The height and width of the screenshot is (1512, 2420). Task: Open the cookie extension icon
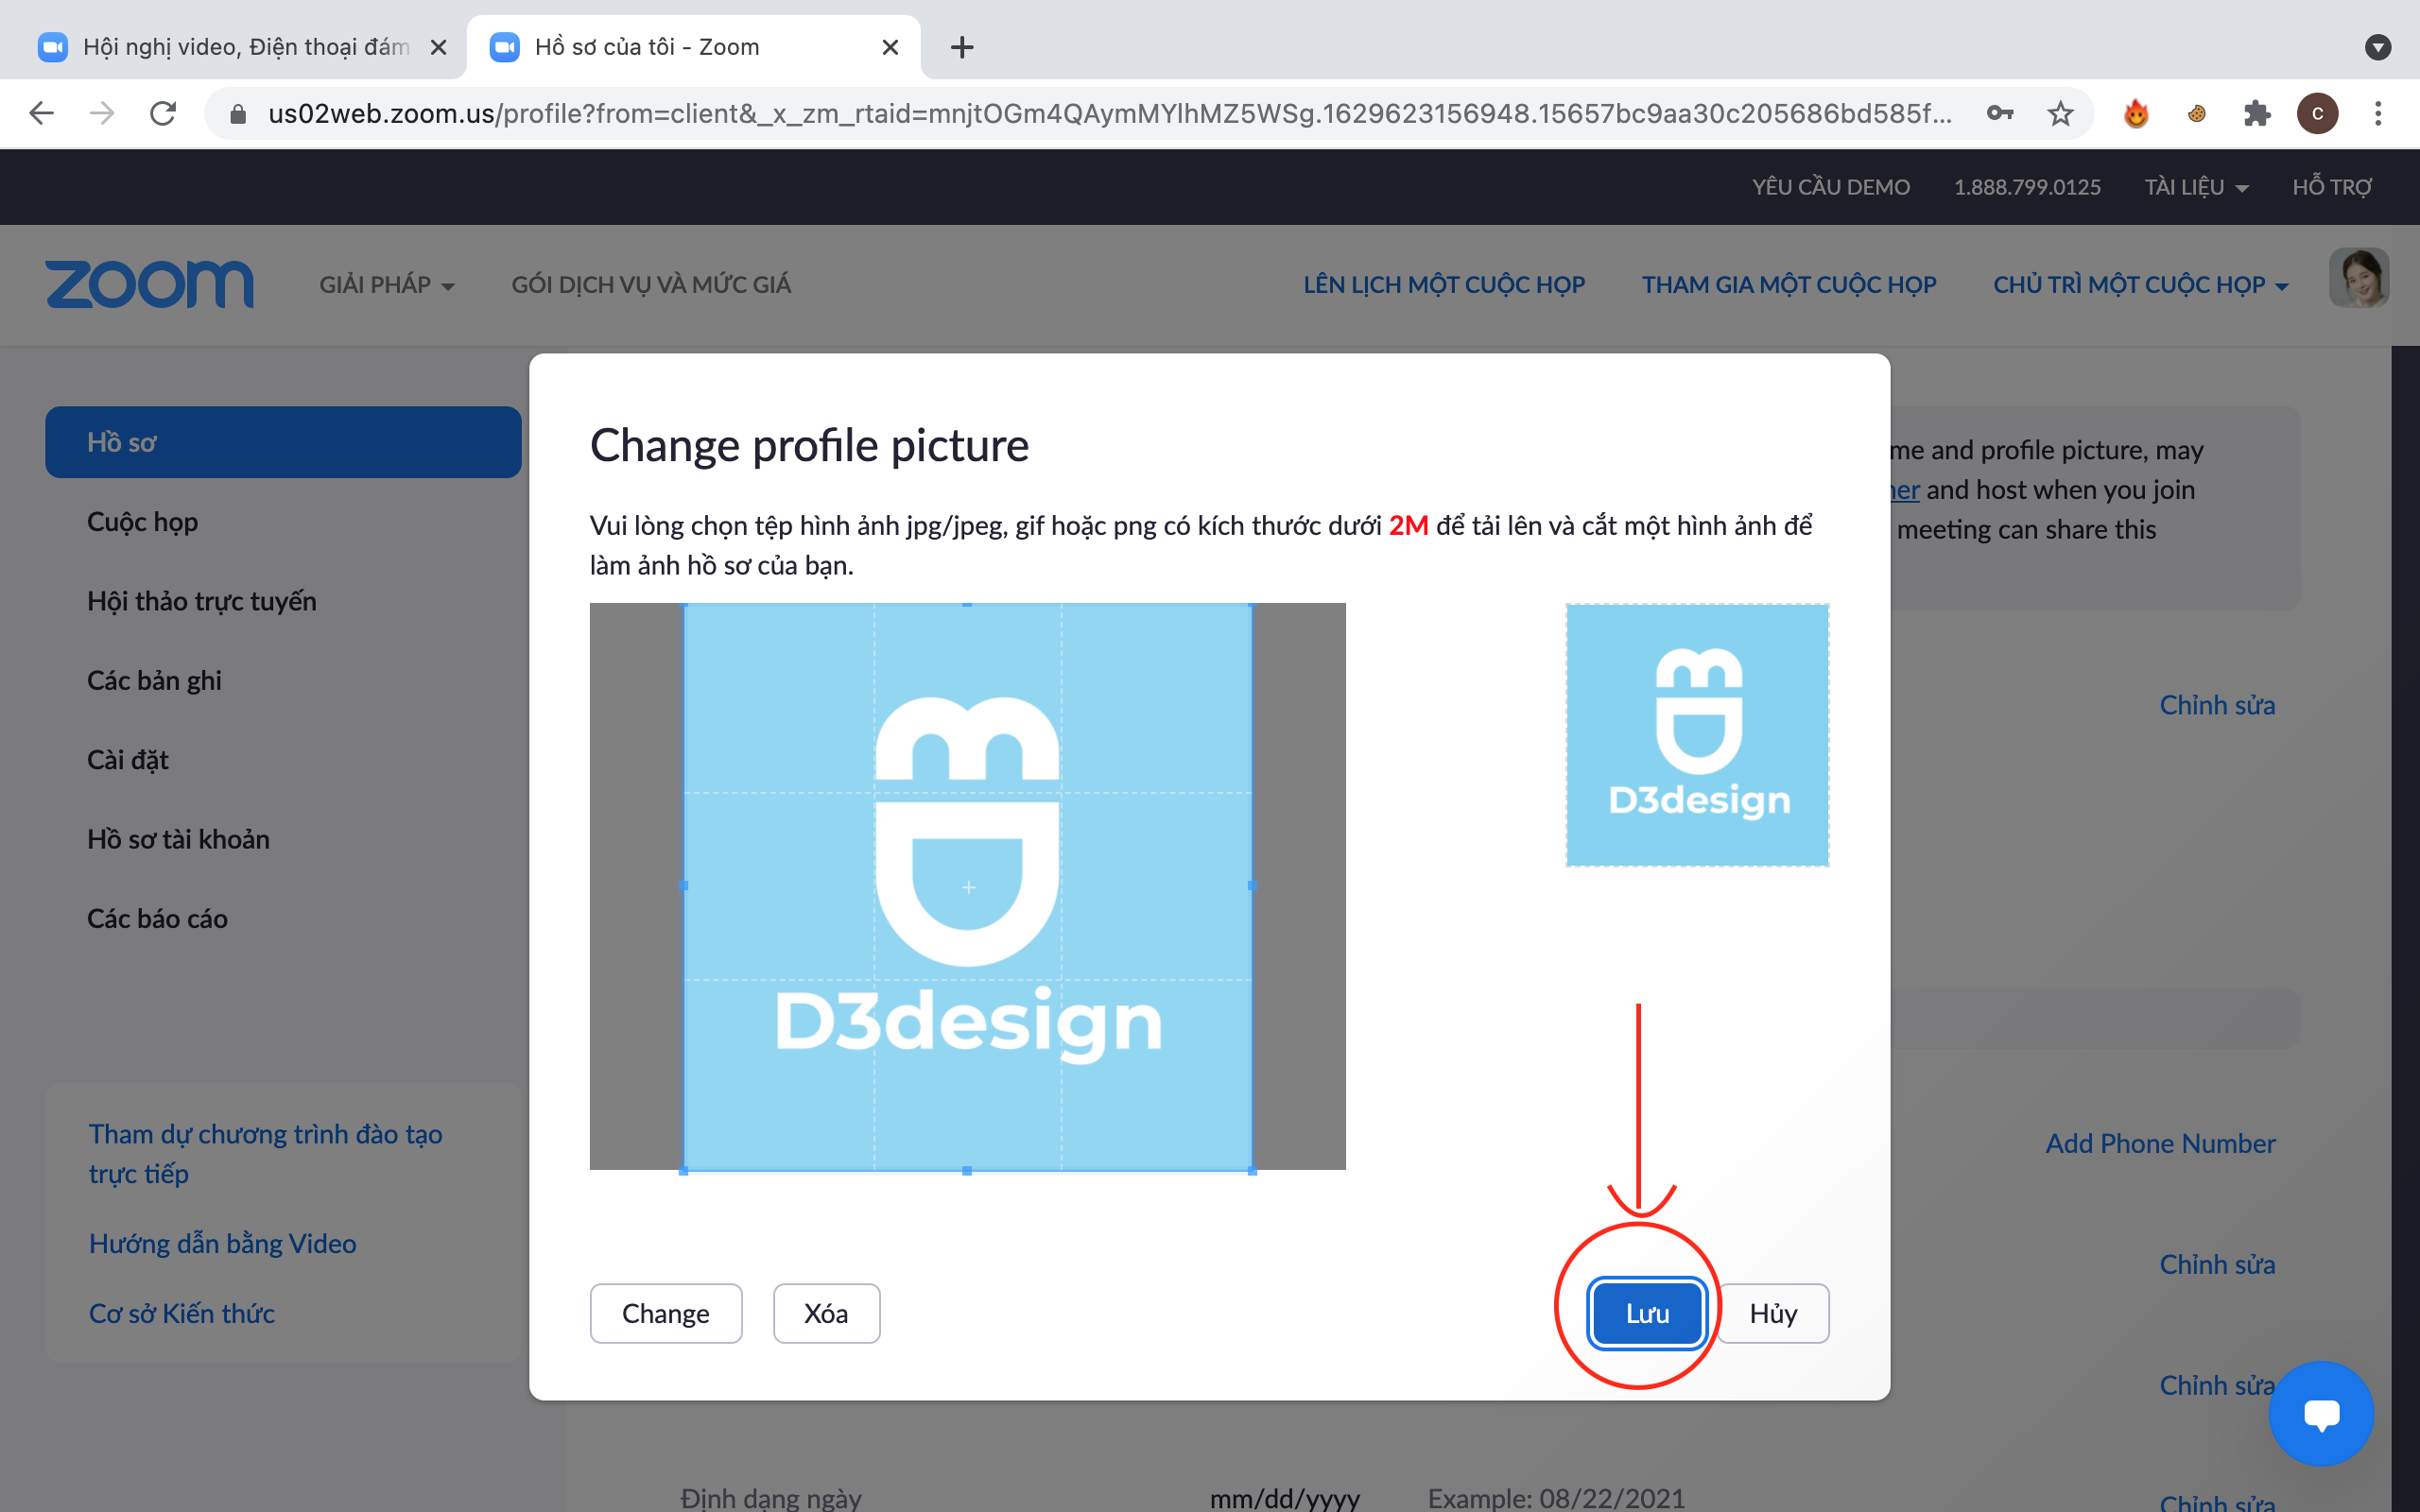point(2196,113)
